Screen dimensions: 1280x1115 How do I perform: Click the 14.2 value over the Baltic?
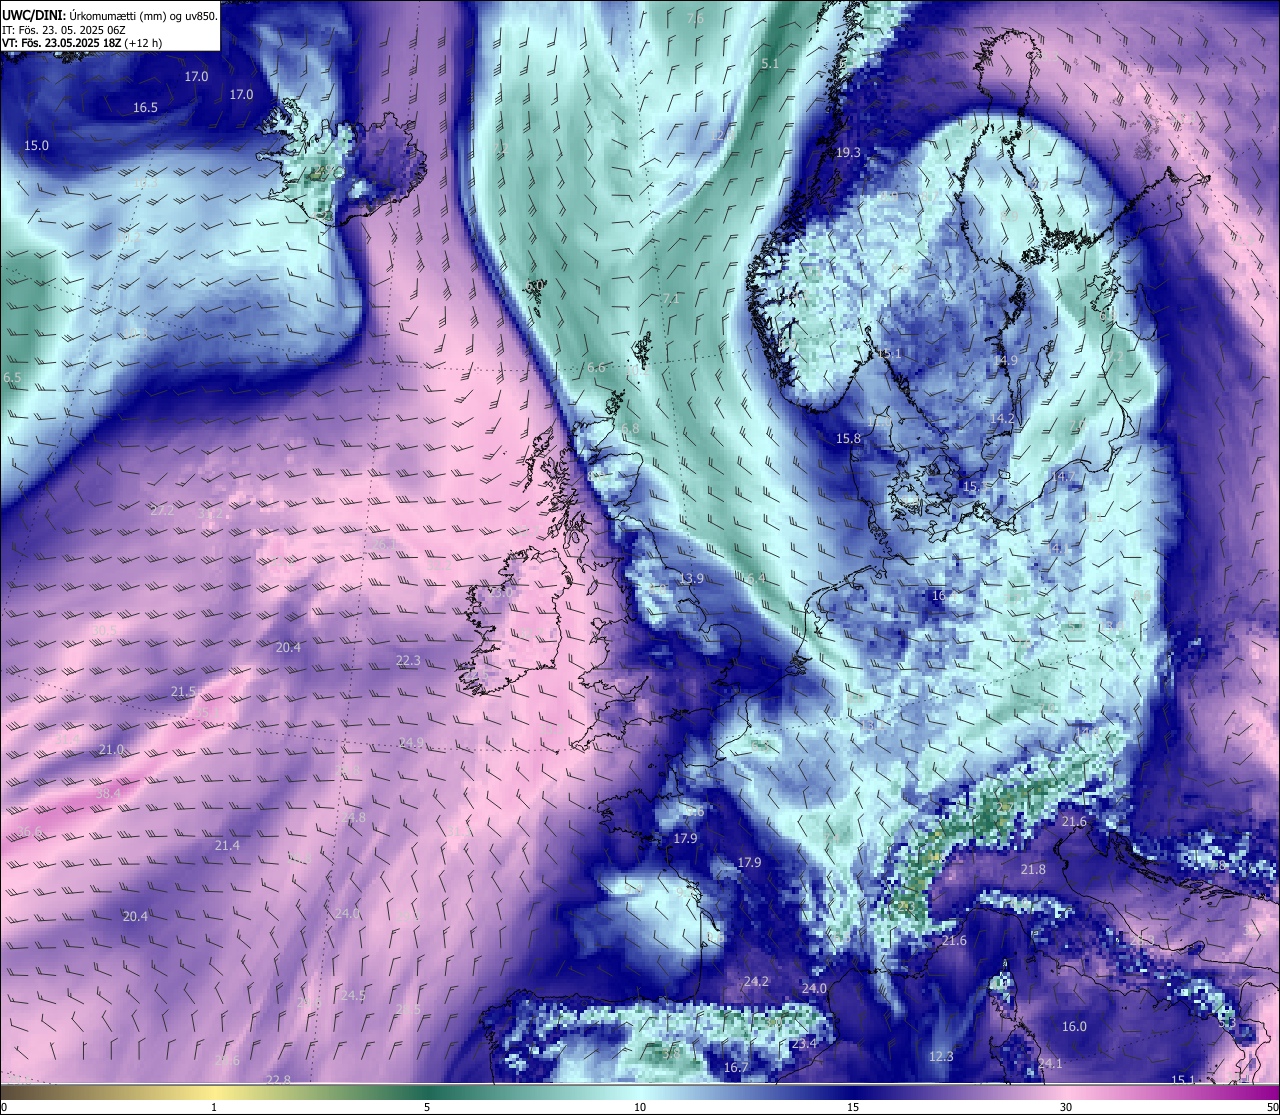(1002, 419)
